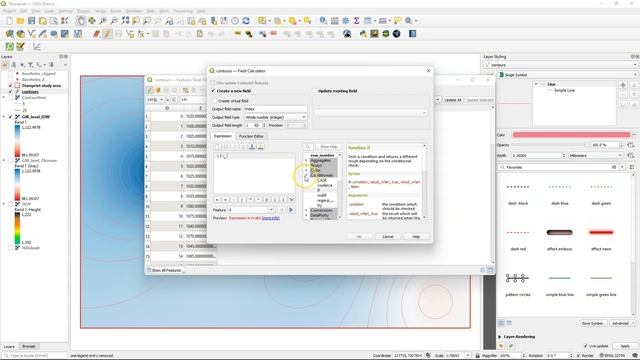Collapse the Conditionals function group

coord(306,175)
